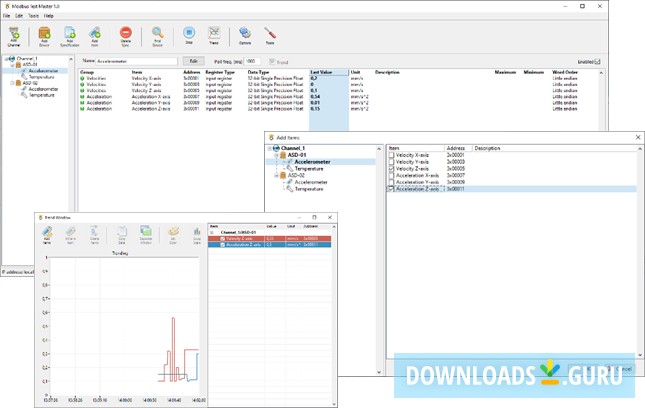The height and width of the screenshot is (408, 645).
Task: Uncheck Velocity Z-axis in Trend Window list
Action: [223, 239]
